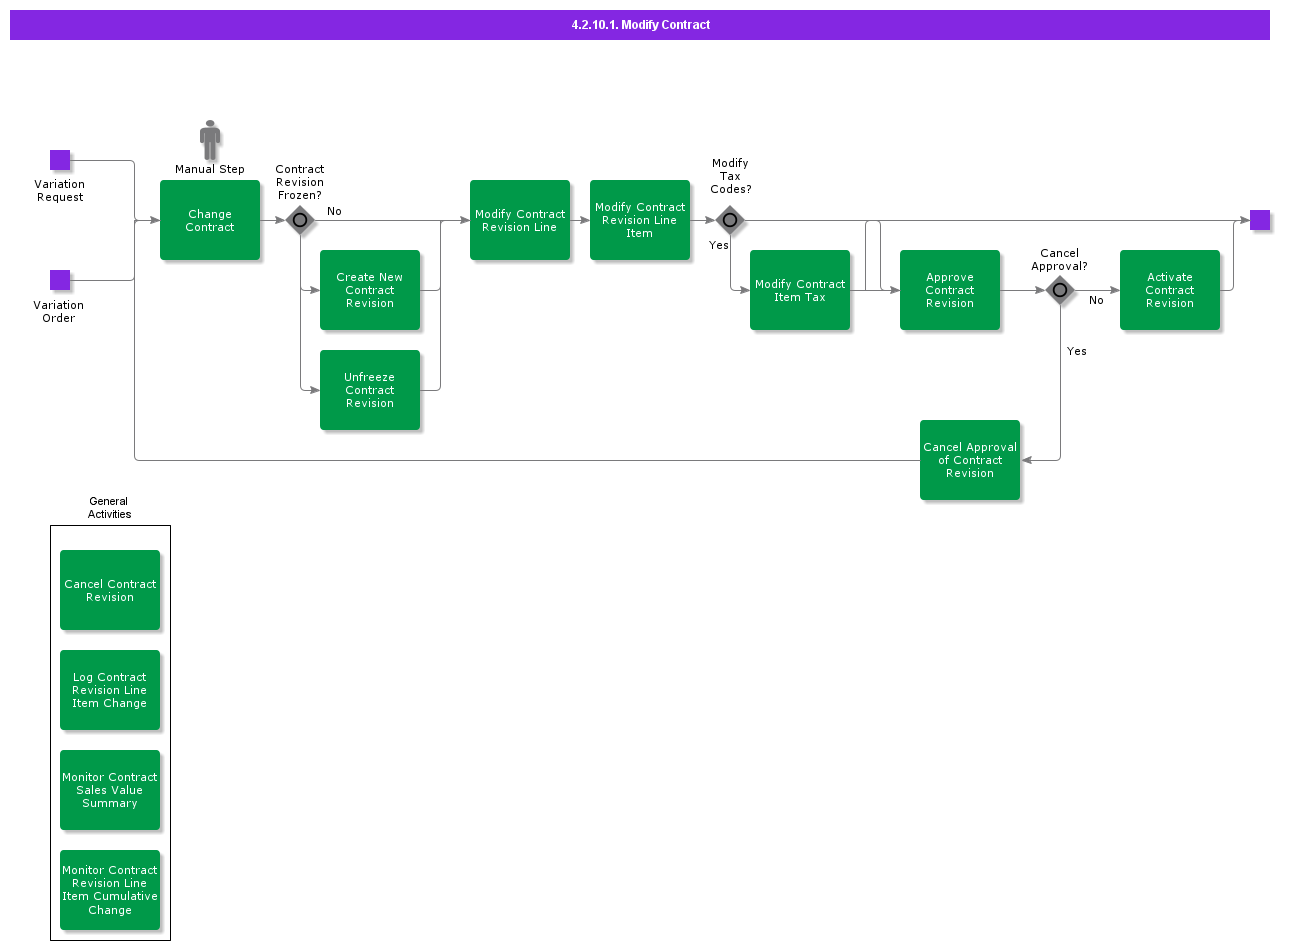1296x950 pixels.
Task: Select the Manual Step person icon
Action: (x=210, y=140)
